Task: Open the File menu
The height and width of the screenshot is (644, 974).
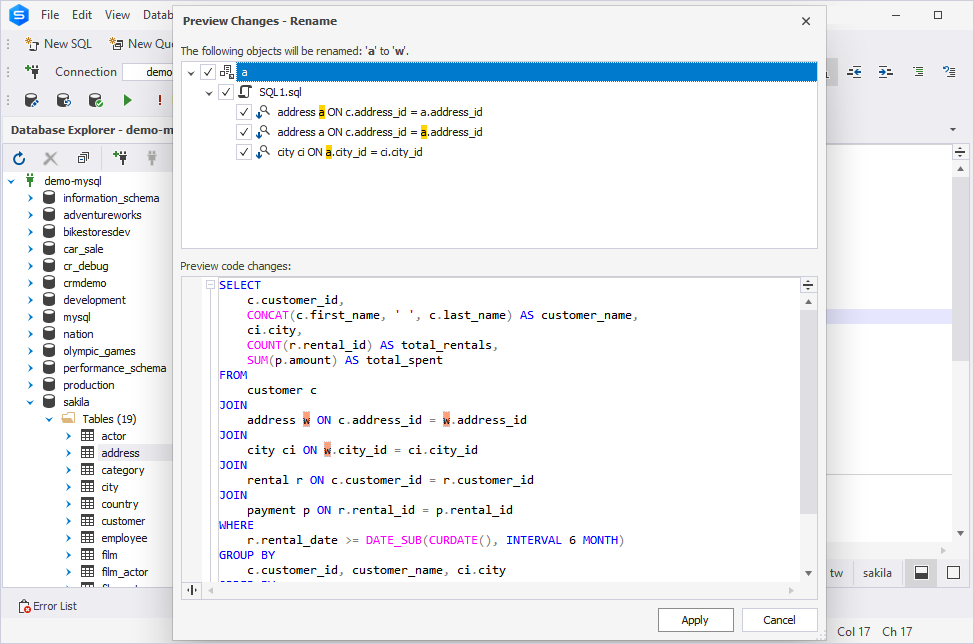Action: click(50, 15)
